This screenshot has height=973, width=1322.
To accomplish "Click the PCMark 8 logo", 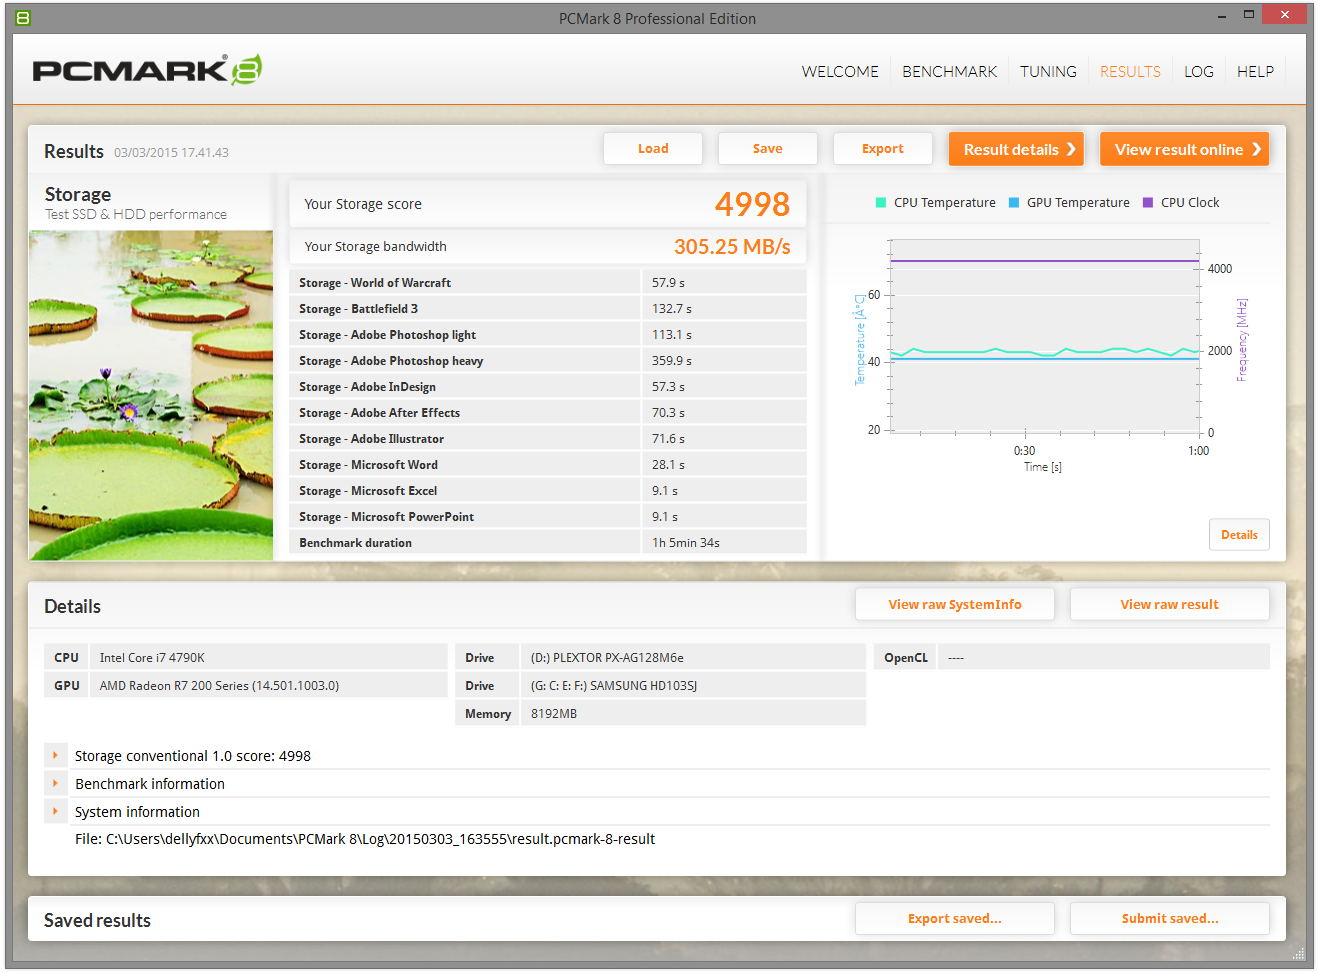I will point(147,70).
